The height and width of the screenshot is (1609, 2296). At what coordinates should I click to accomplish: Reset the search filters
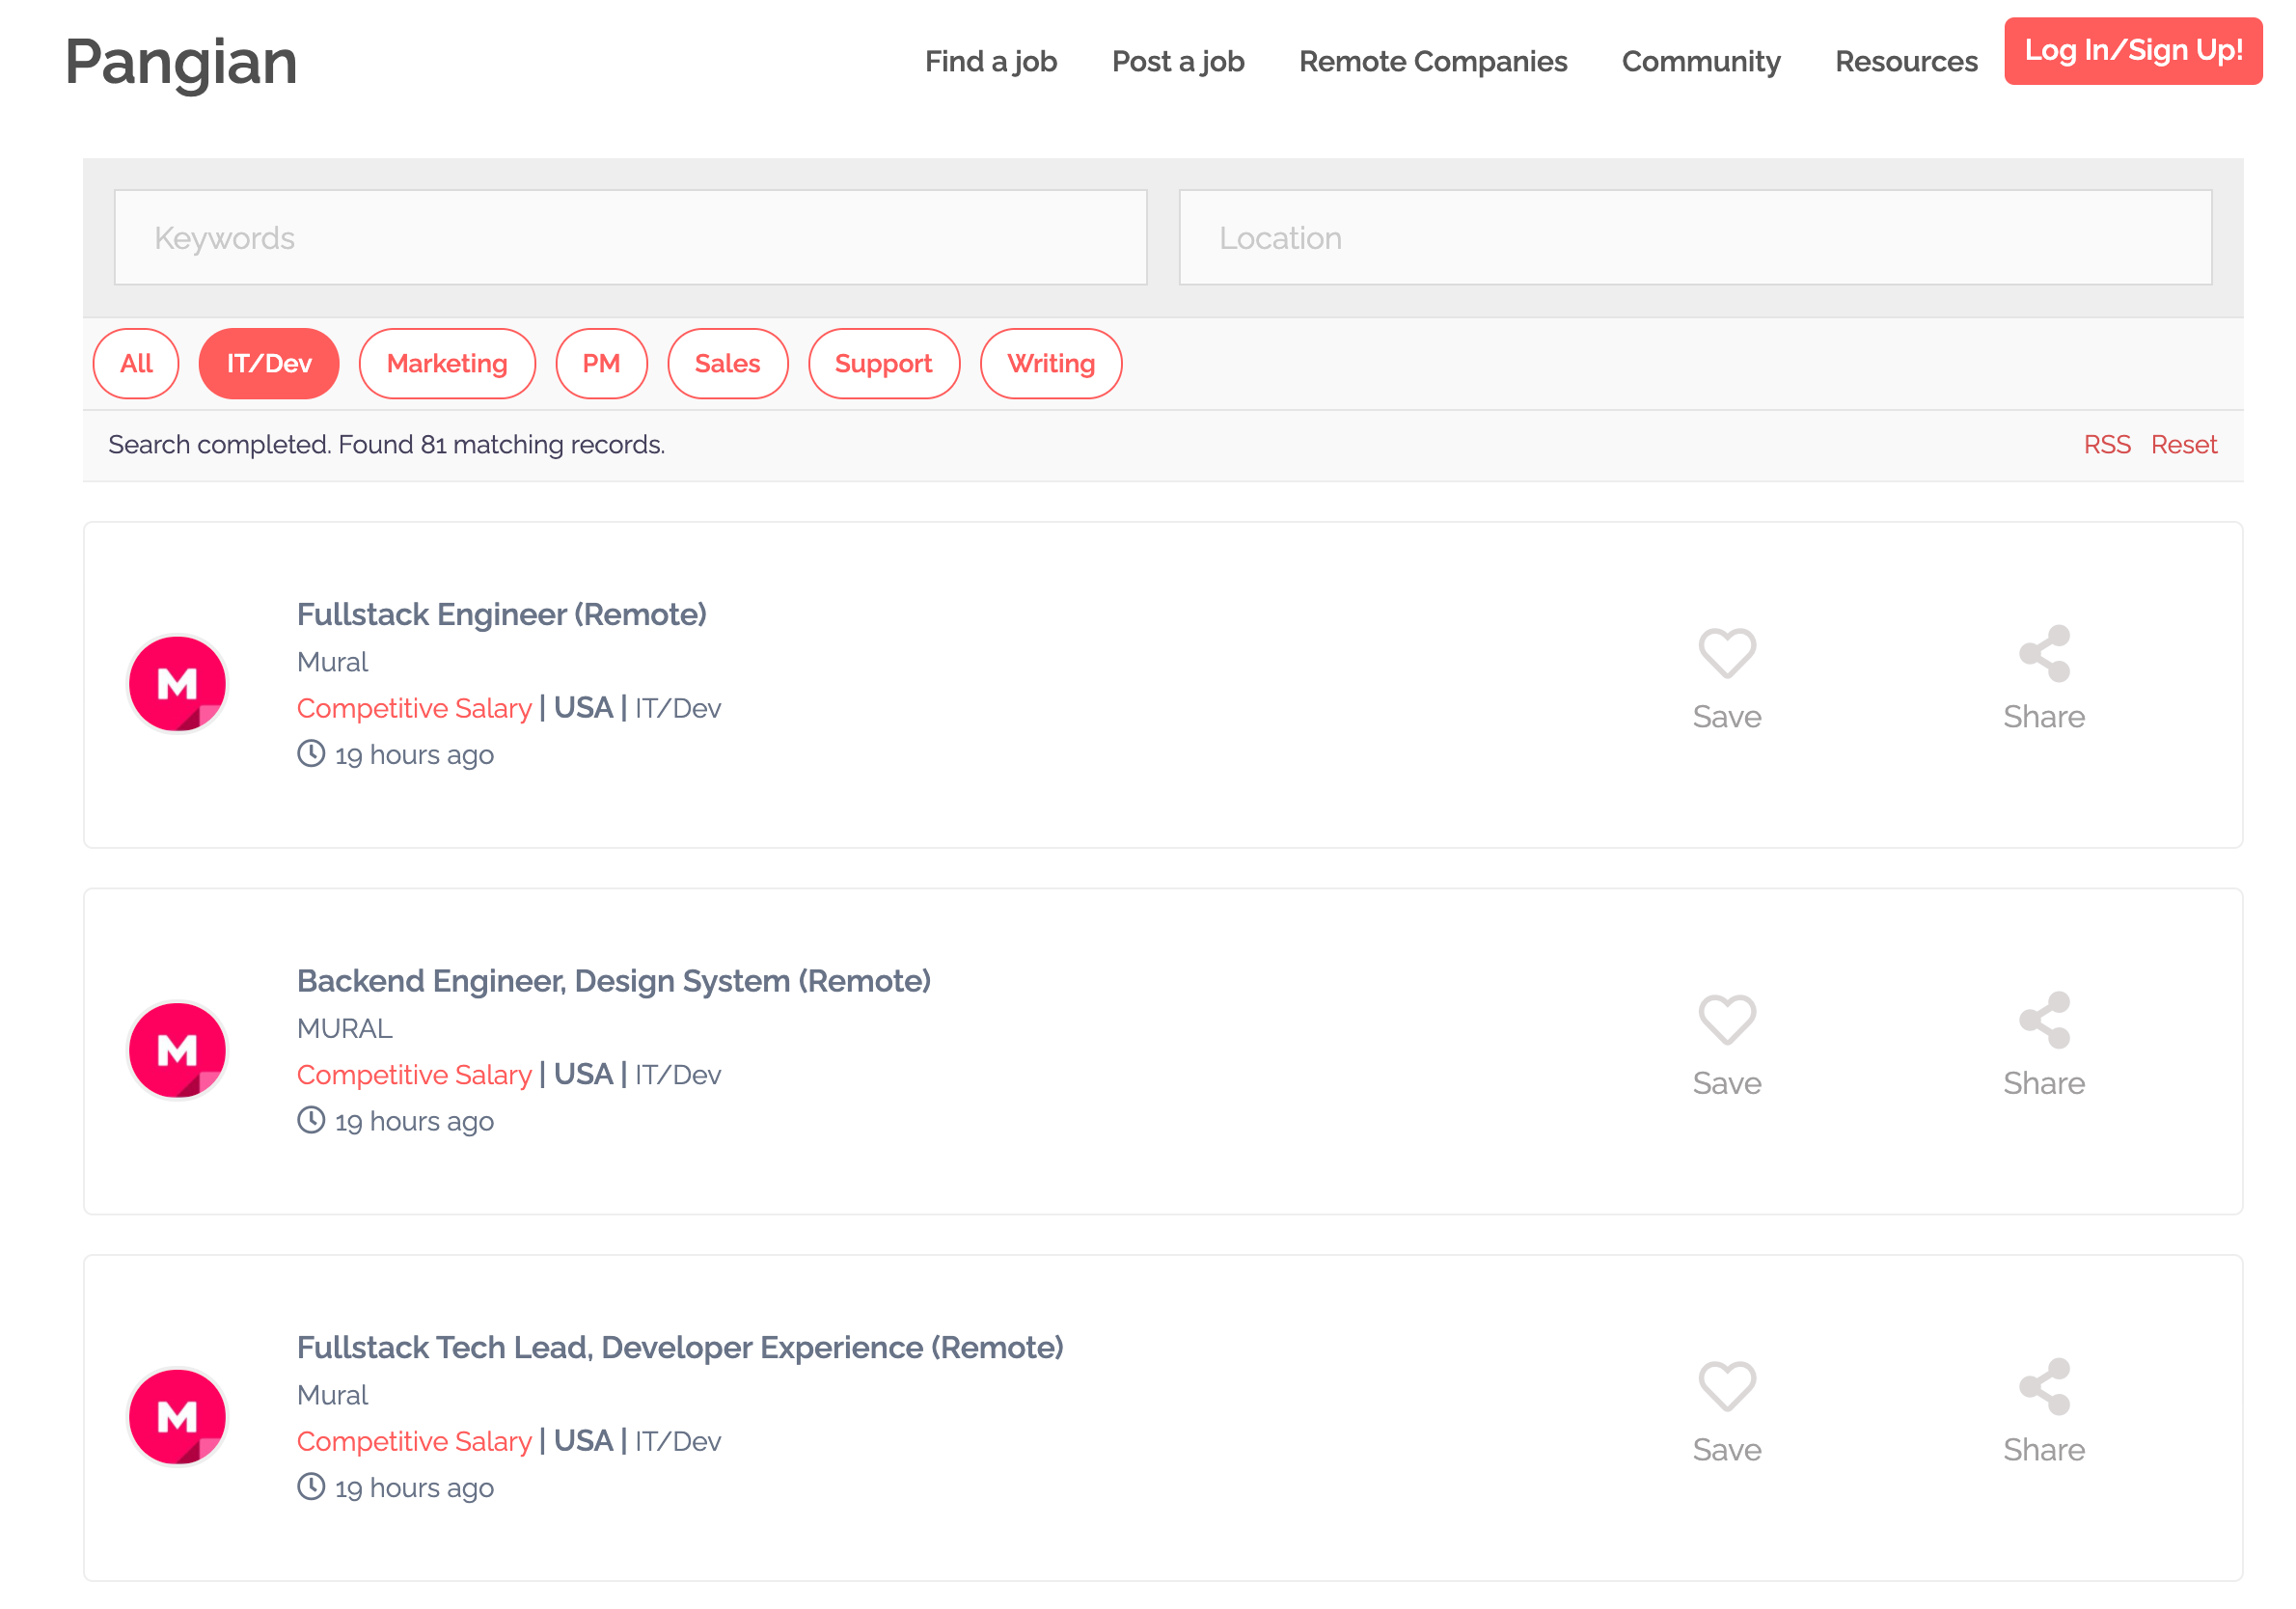(2183, 444)
